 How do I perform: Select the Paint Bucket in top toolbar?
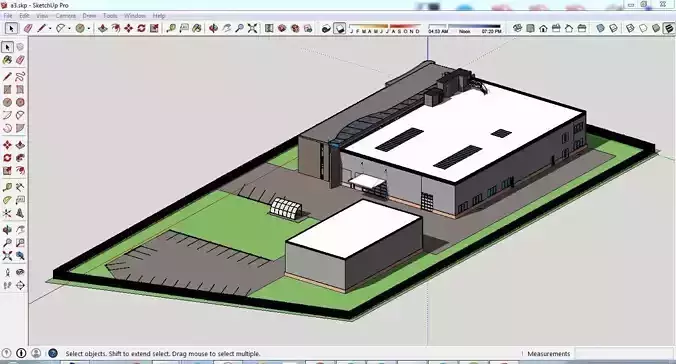click(x=197, y=28)
